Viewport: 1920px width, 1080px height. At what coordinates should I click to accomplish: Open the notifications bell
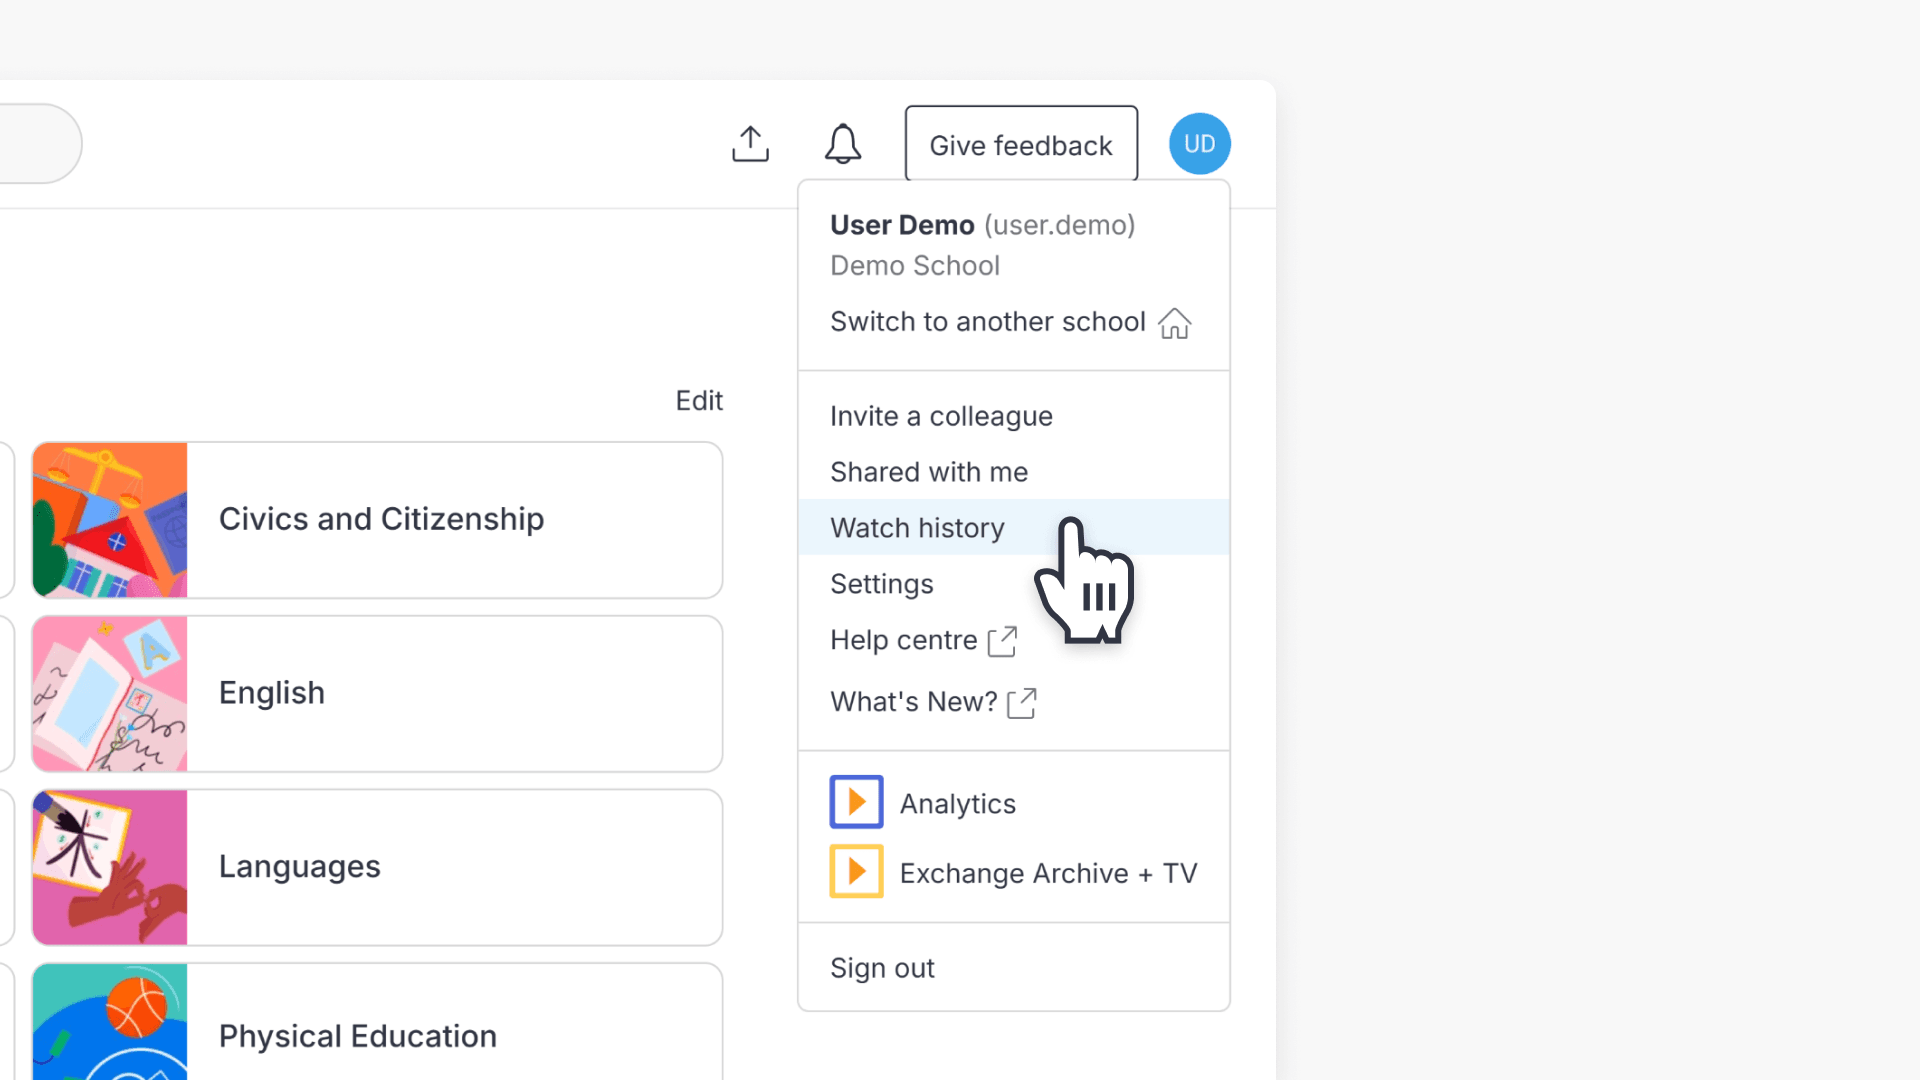(x=842, y=144)
